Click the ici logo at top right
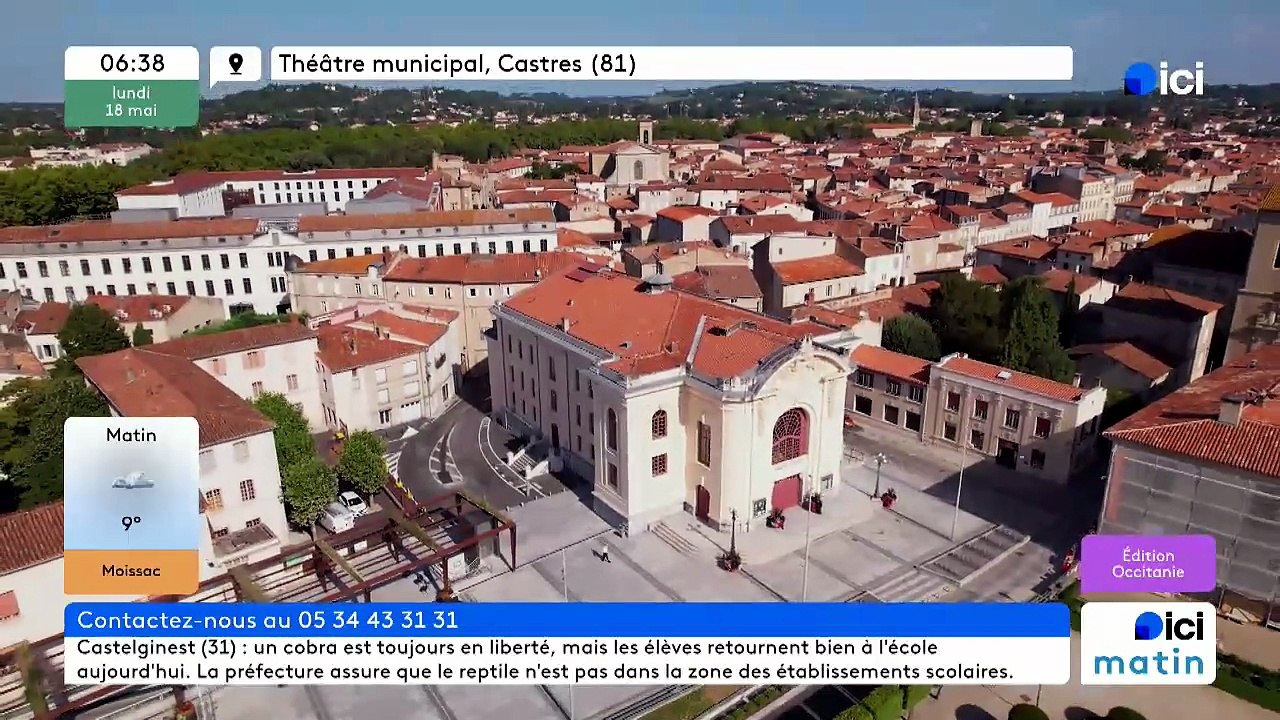The image size is (1280, 720). pos(1164,79)
